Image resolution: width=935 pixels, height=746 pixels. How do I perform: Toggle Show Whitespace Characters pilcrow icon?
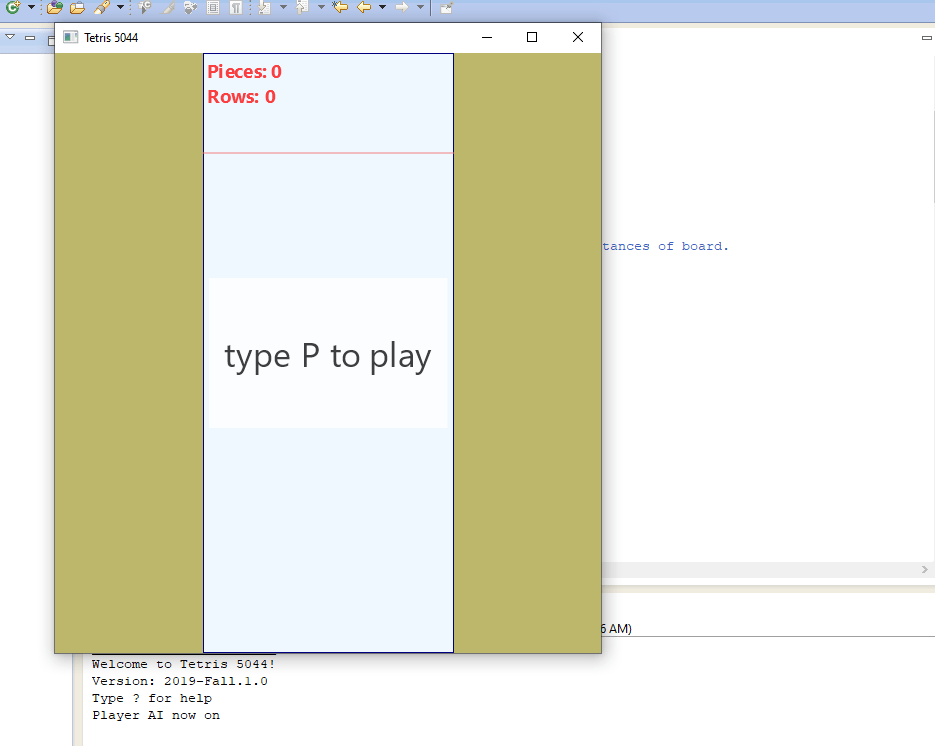tap(236, 7)
